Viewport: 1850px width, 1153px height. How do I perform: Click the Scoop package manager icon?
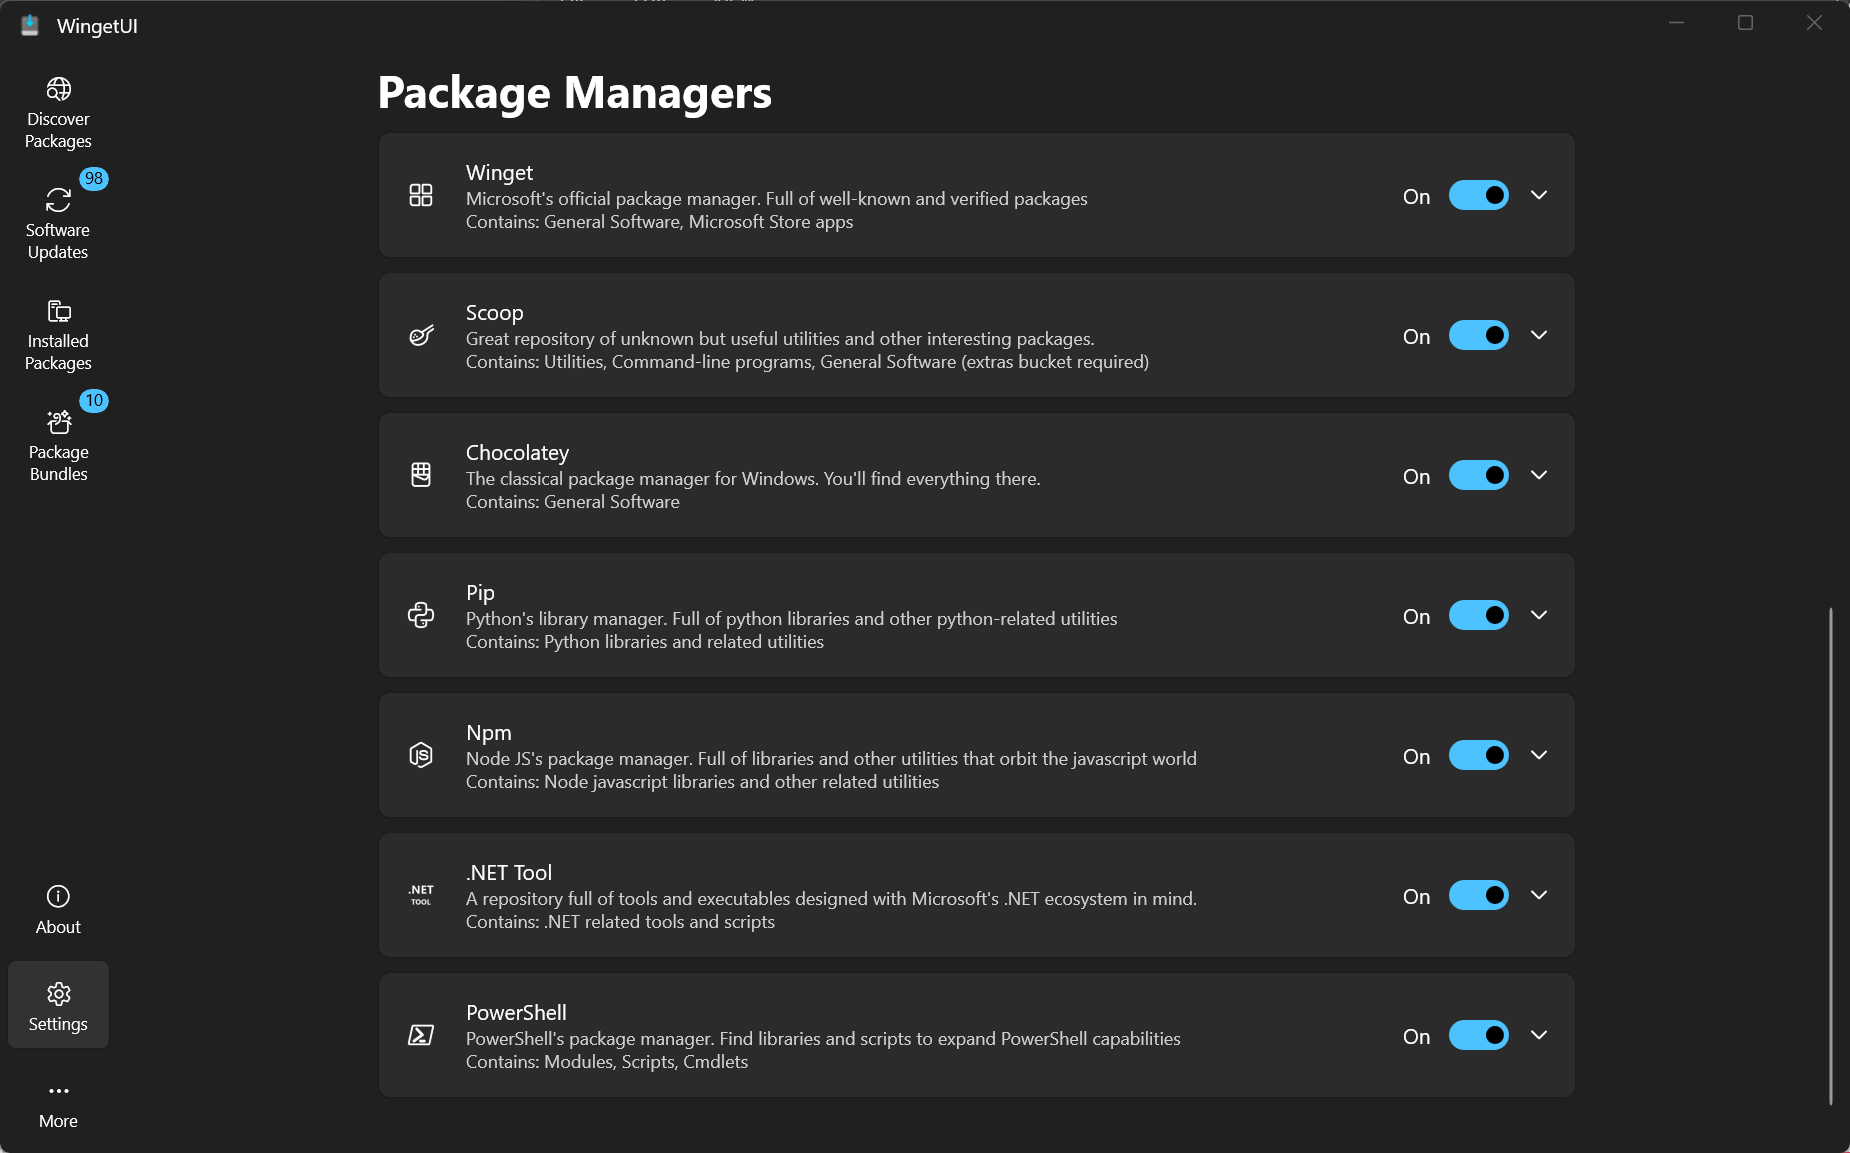(x=421, y=335)
